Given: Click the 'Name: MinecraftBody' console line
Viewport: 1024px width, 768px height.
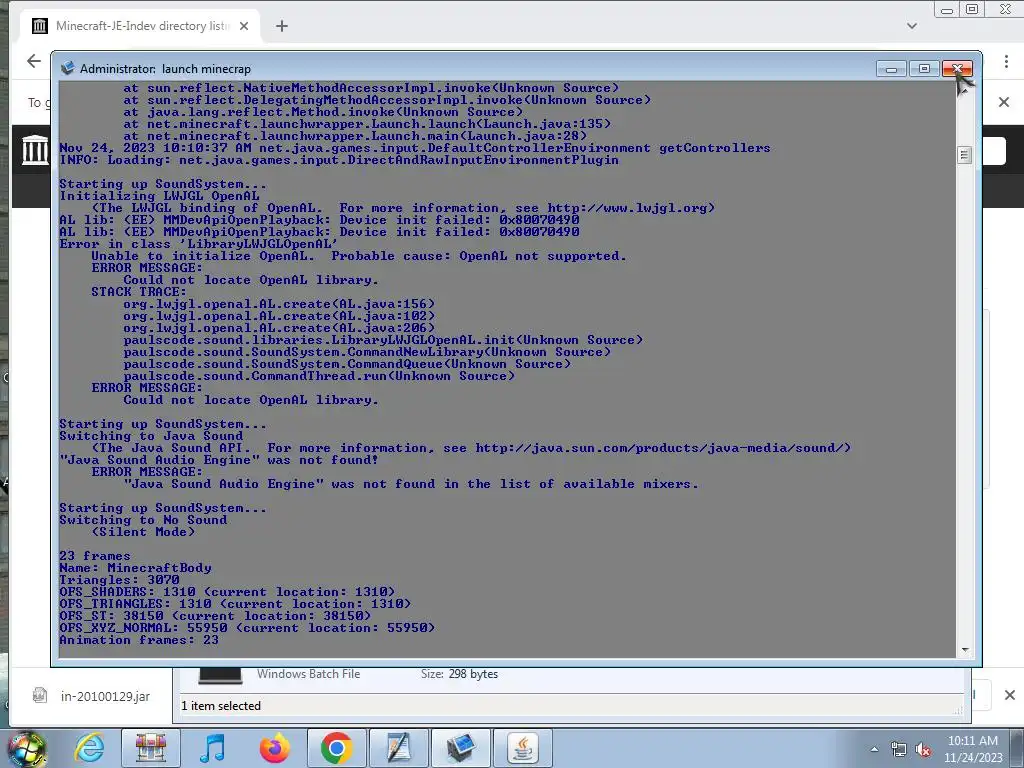Looking at the screenshot, I should (x=135, y=568).
